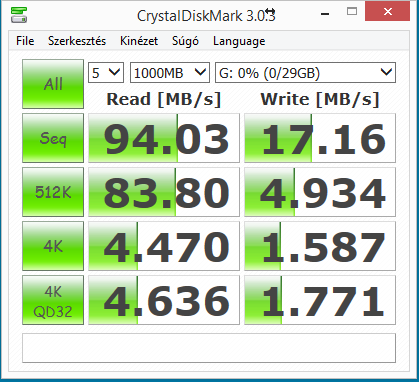
Task: Open the File menu
Action: [25, 41]
